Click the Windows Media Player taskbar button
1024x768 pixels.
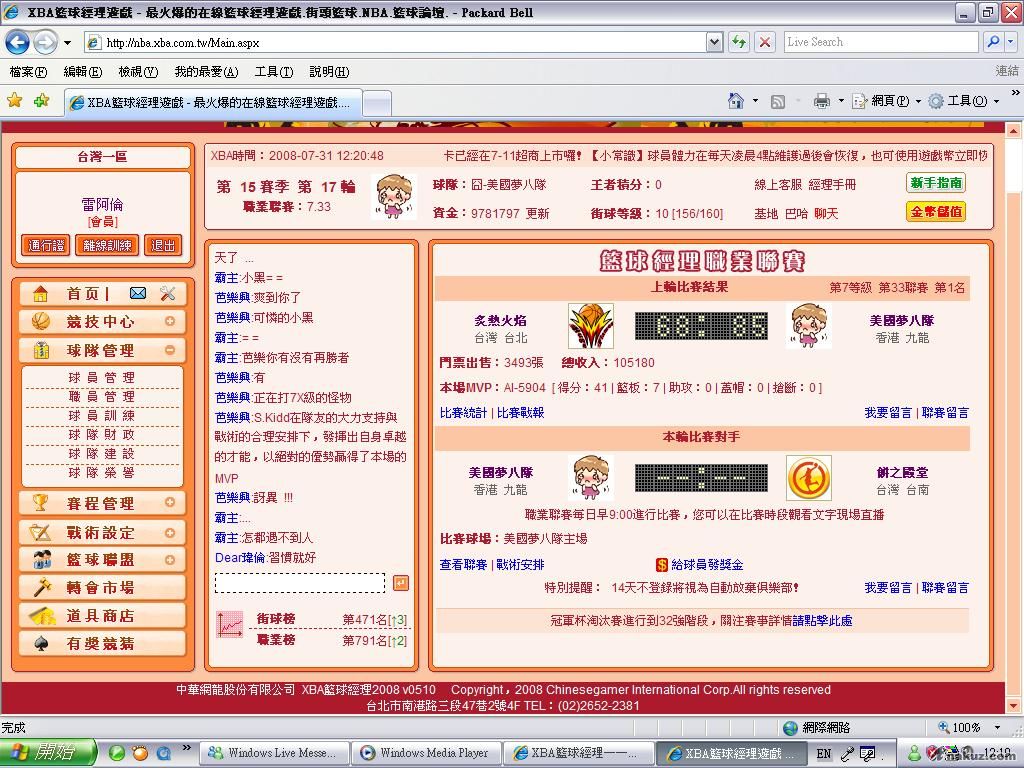(x=425, y=753)
